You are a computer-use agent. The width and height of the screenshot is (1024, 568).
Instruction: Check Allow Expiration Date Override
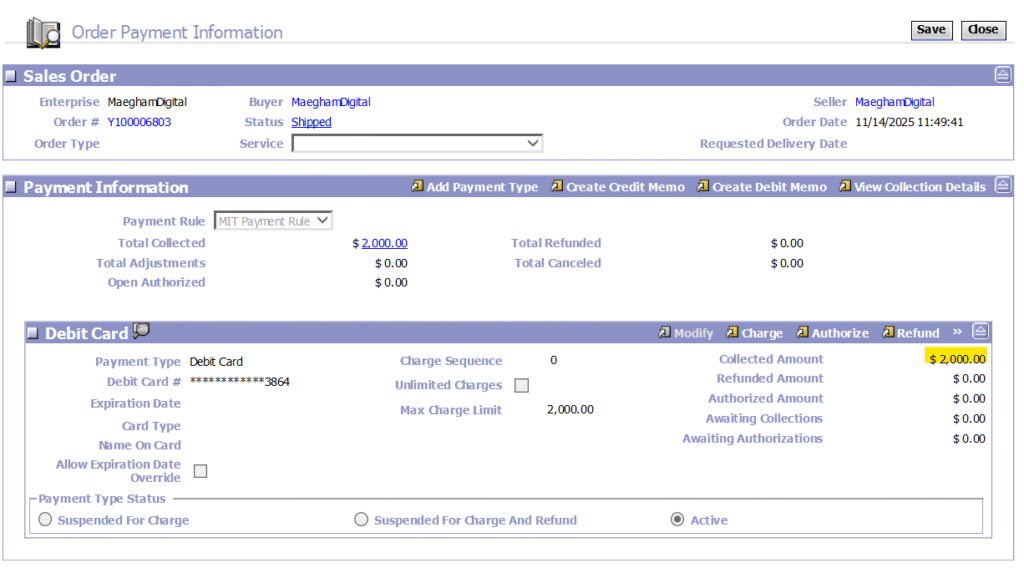pos(201,471)
